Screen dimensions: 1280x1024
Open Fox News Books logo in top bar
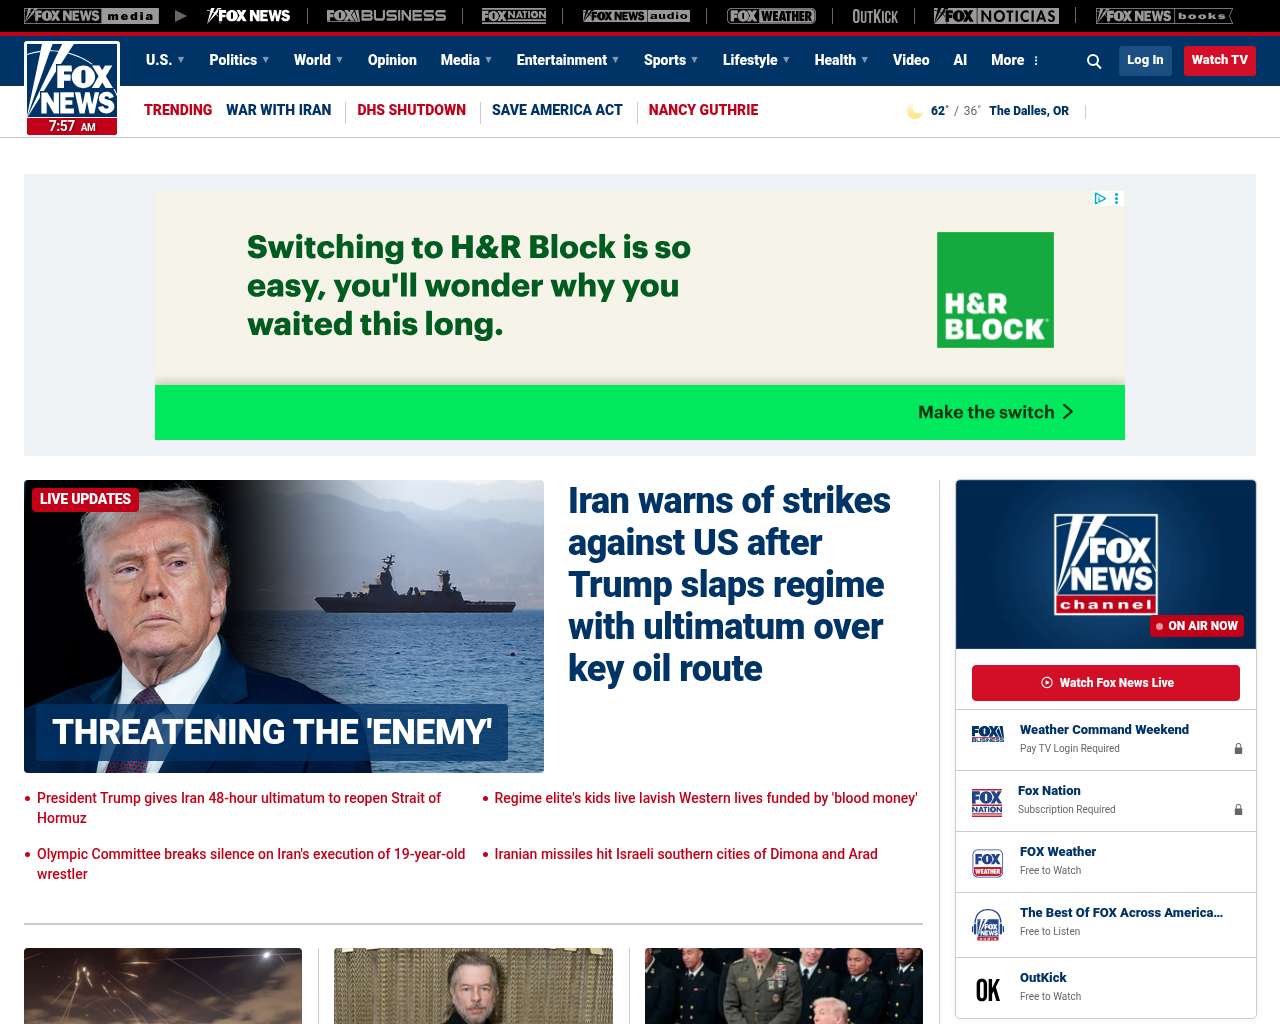click(x=1164, y=16)
